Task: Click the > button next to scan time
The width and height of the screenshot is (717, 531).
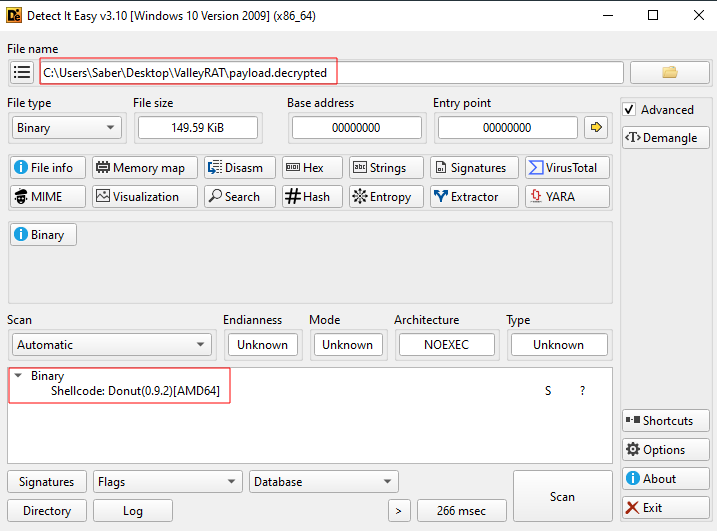Action: (x=399, y=510)
